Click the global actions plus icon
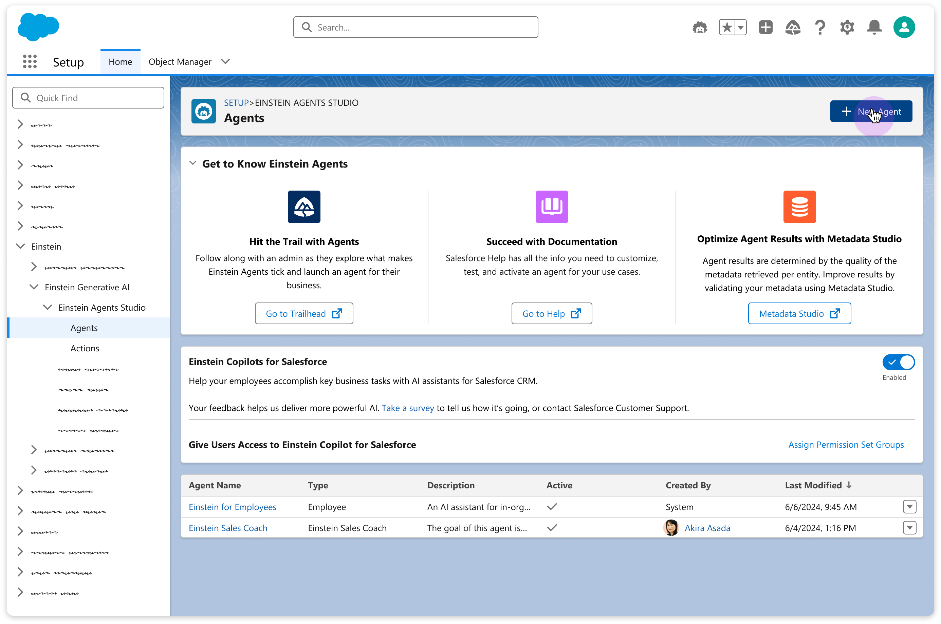Screen dimensions: 941x624 (766, 27)
